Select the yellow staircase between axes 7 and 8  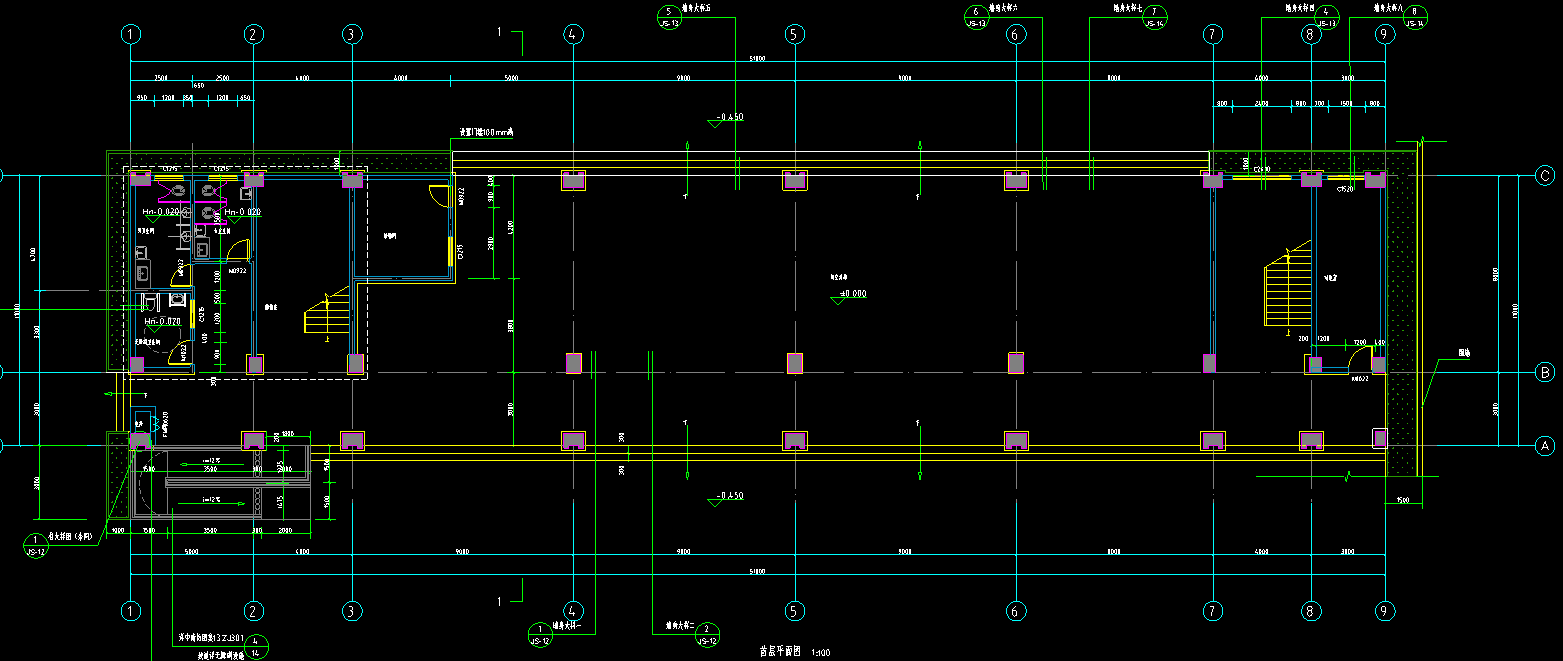(1287, 285)
